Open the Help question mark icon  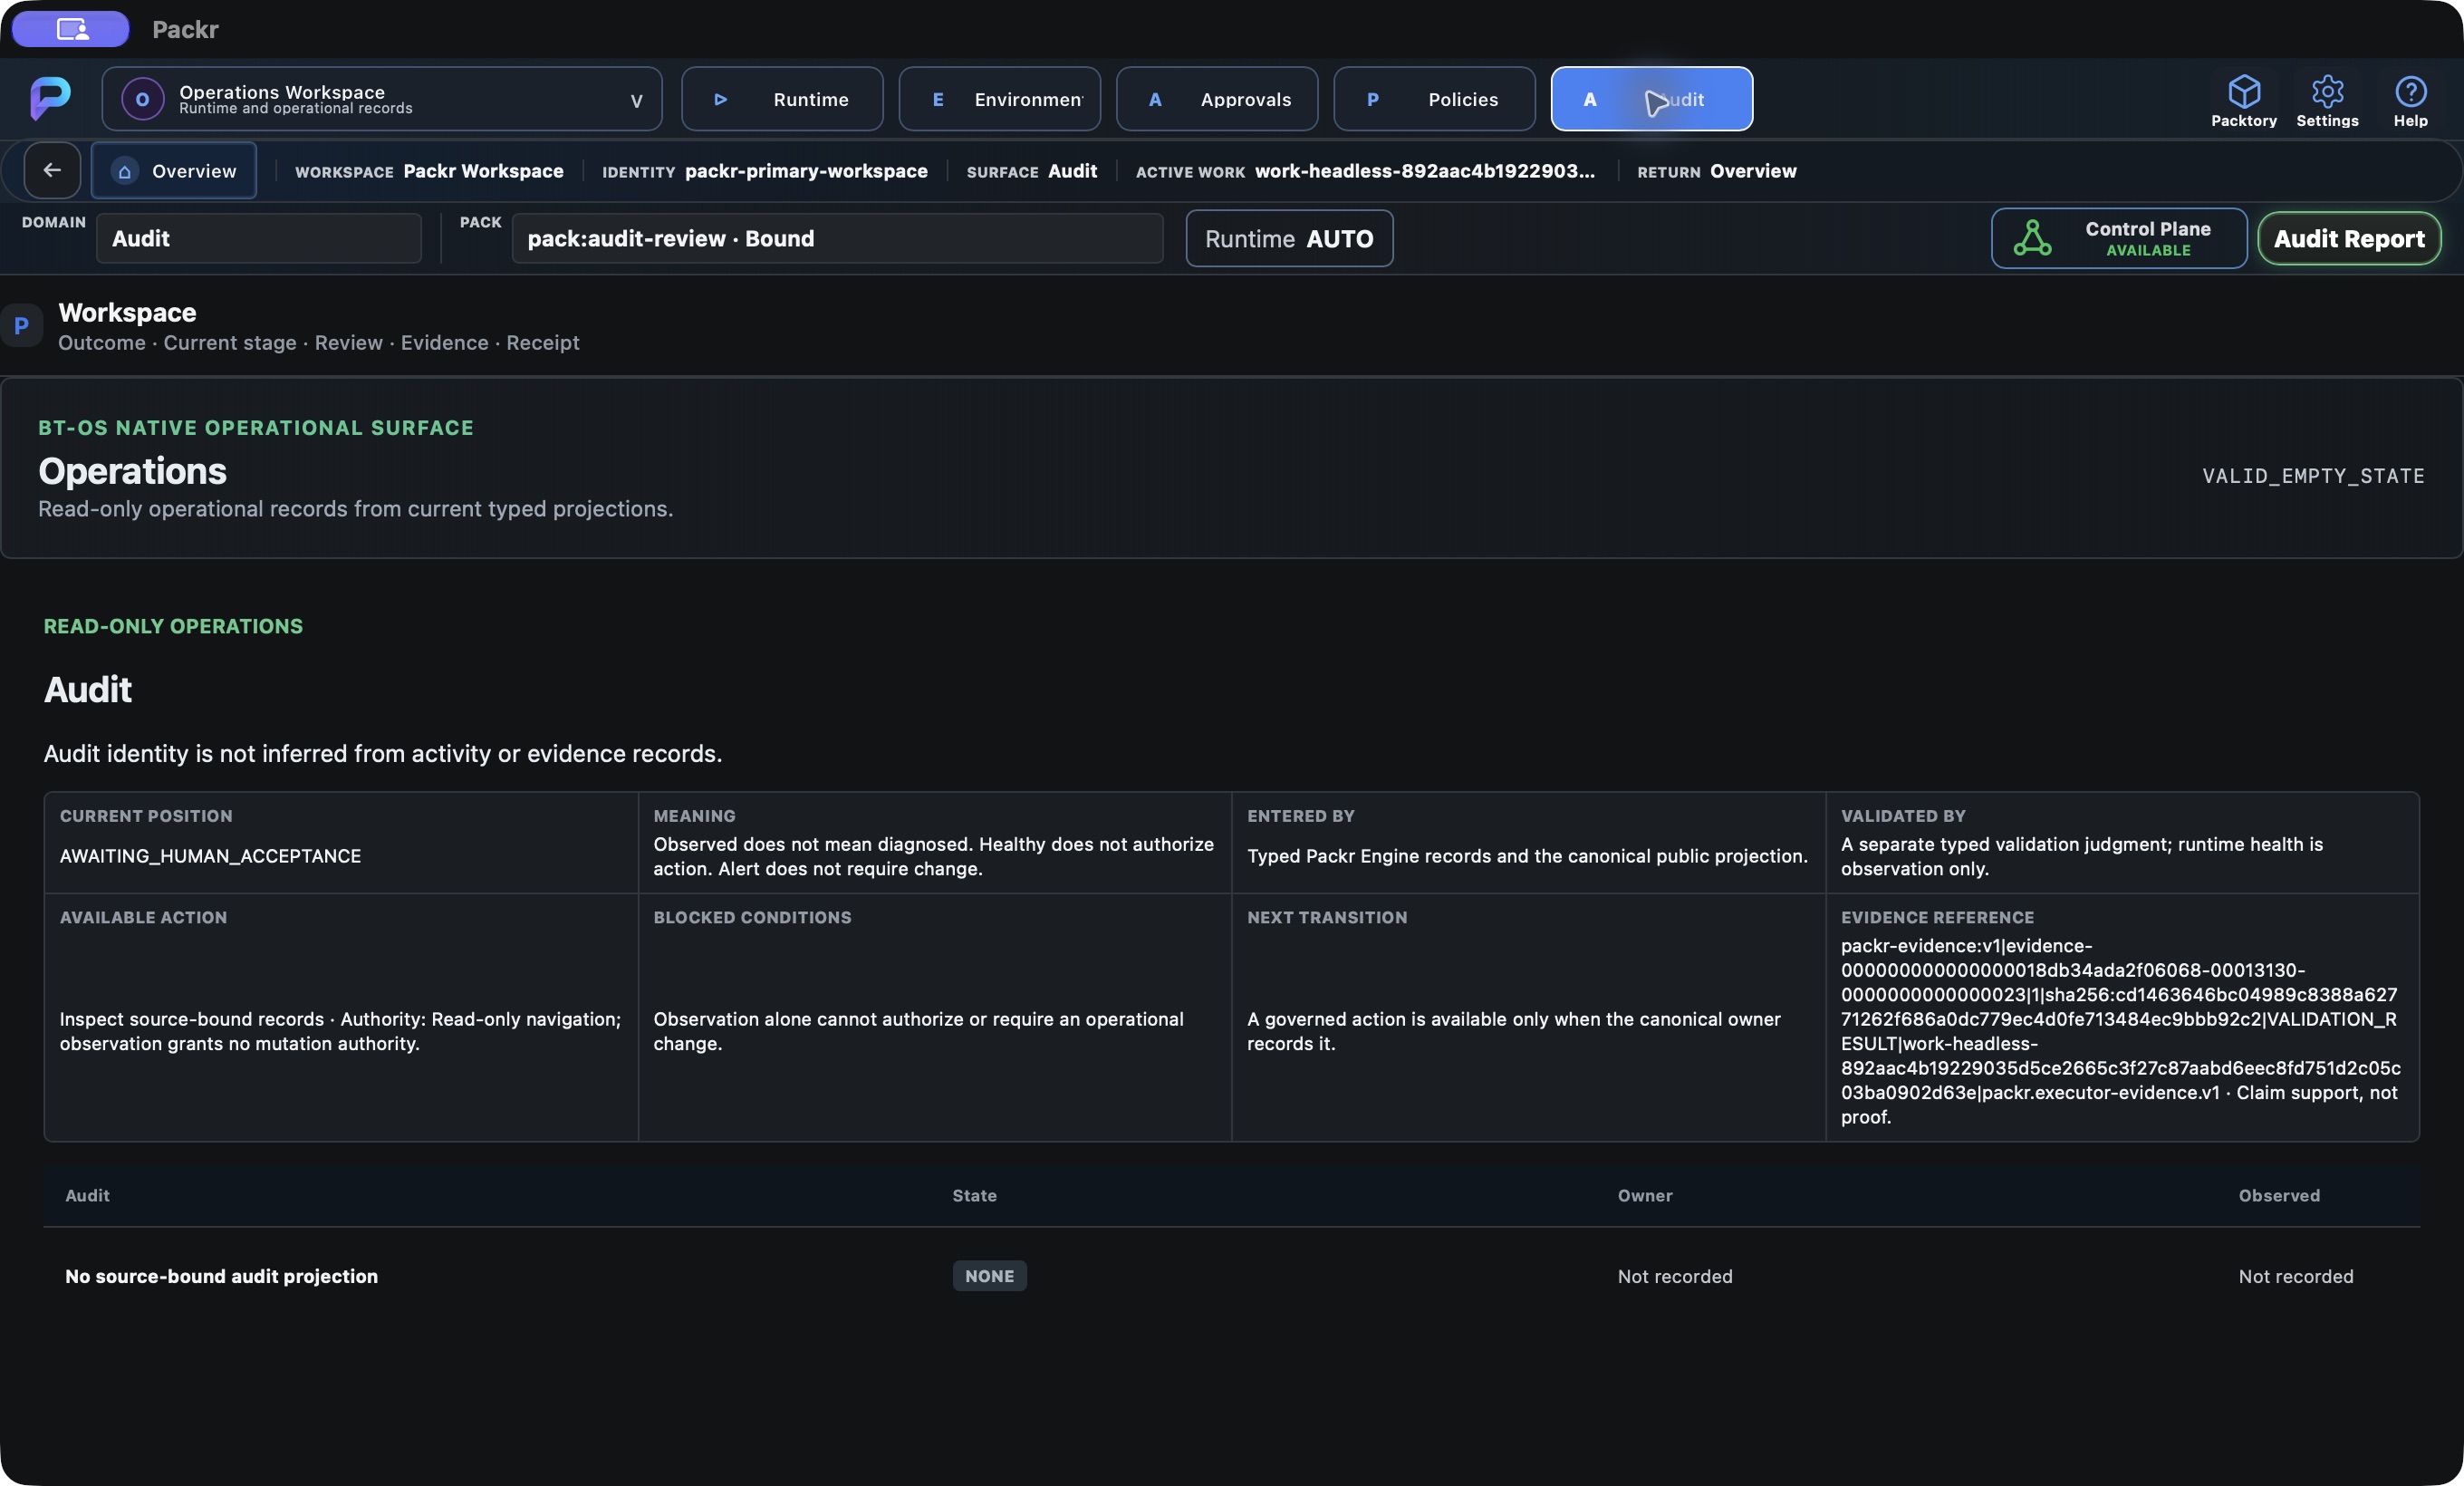pyautogui.click(x=2410, y=91)
